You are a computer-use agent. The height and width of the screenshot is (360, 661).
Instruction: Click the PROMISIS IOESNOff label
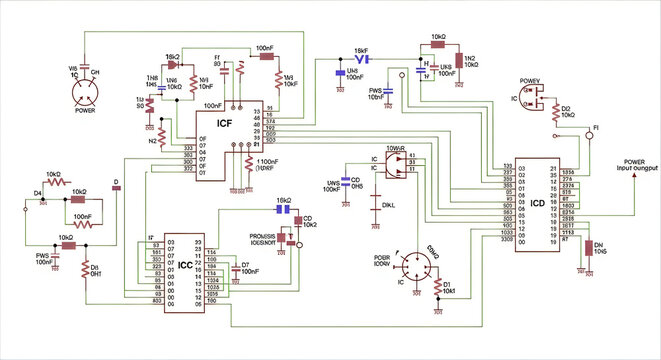pos(262,239)
